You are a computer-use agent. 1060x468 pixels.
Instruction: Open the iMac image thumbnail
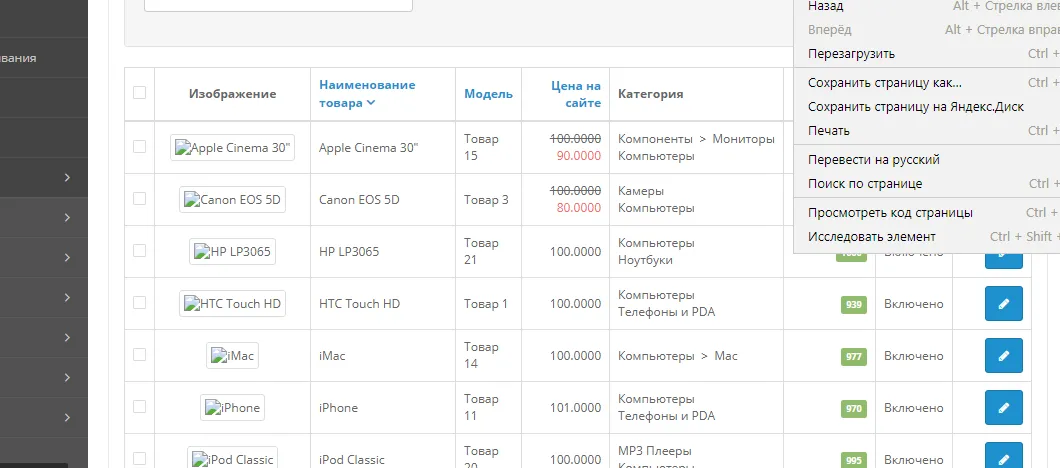coord(233,356)
